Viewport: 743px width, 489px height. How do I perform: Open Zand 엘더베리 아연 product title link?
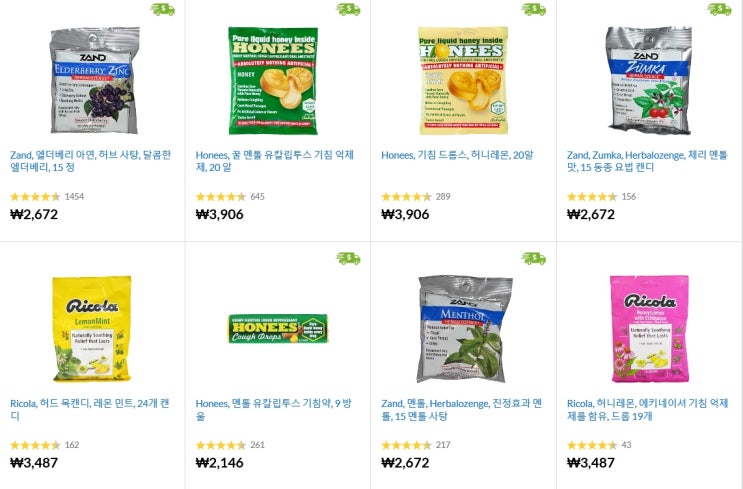(91, 161)
